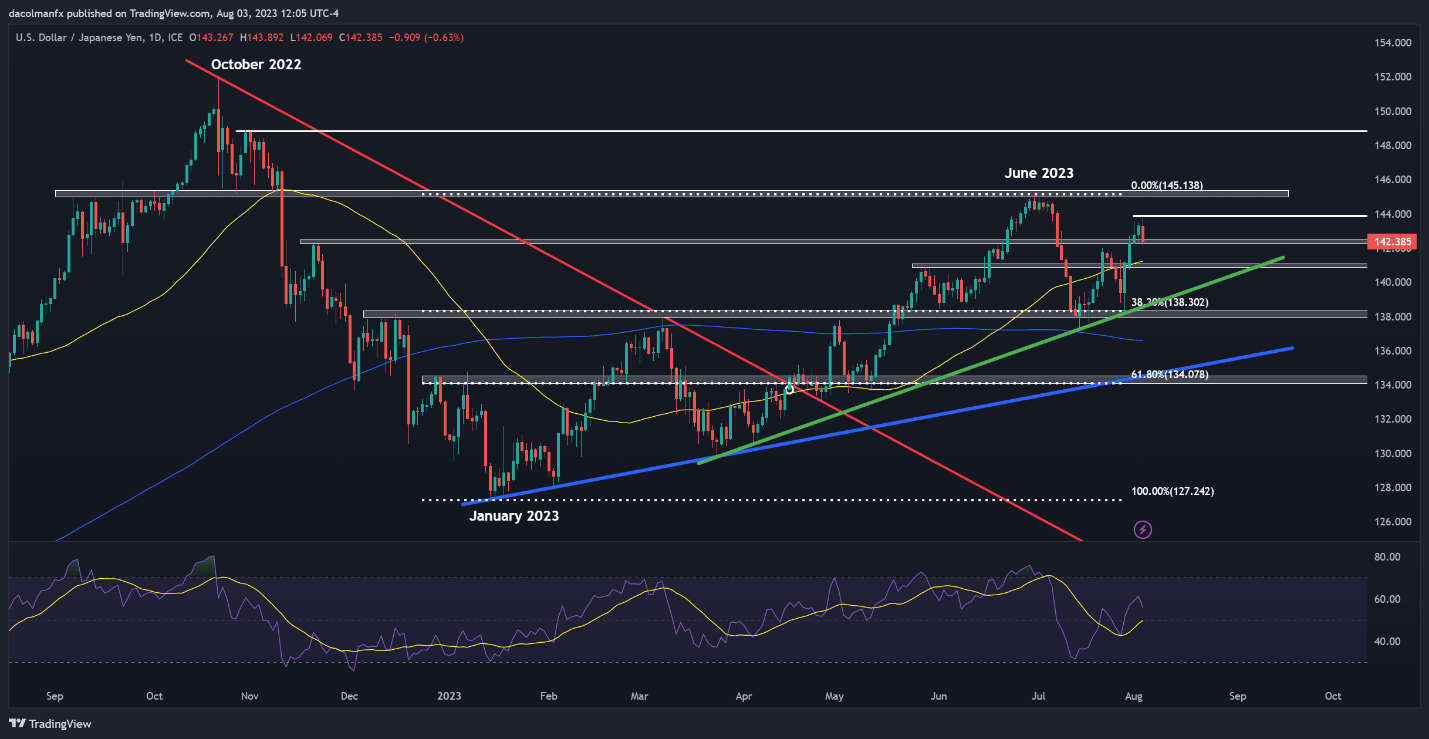Click the open value O143.267
This screenshot has width=1429, height=739.
click(213, 37)
